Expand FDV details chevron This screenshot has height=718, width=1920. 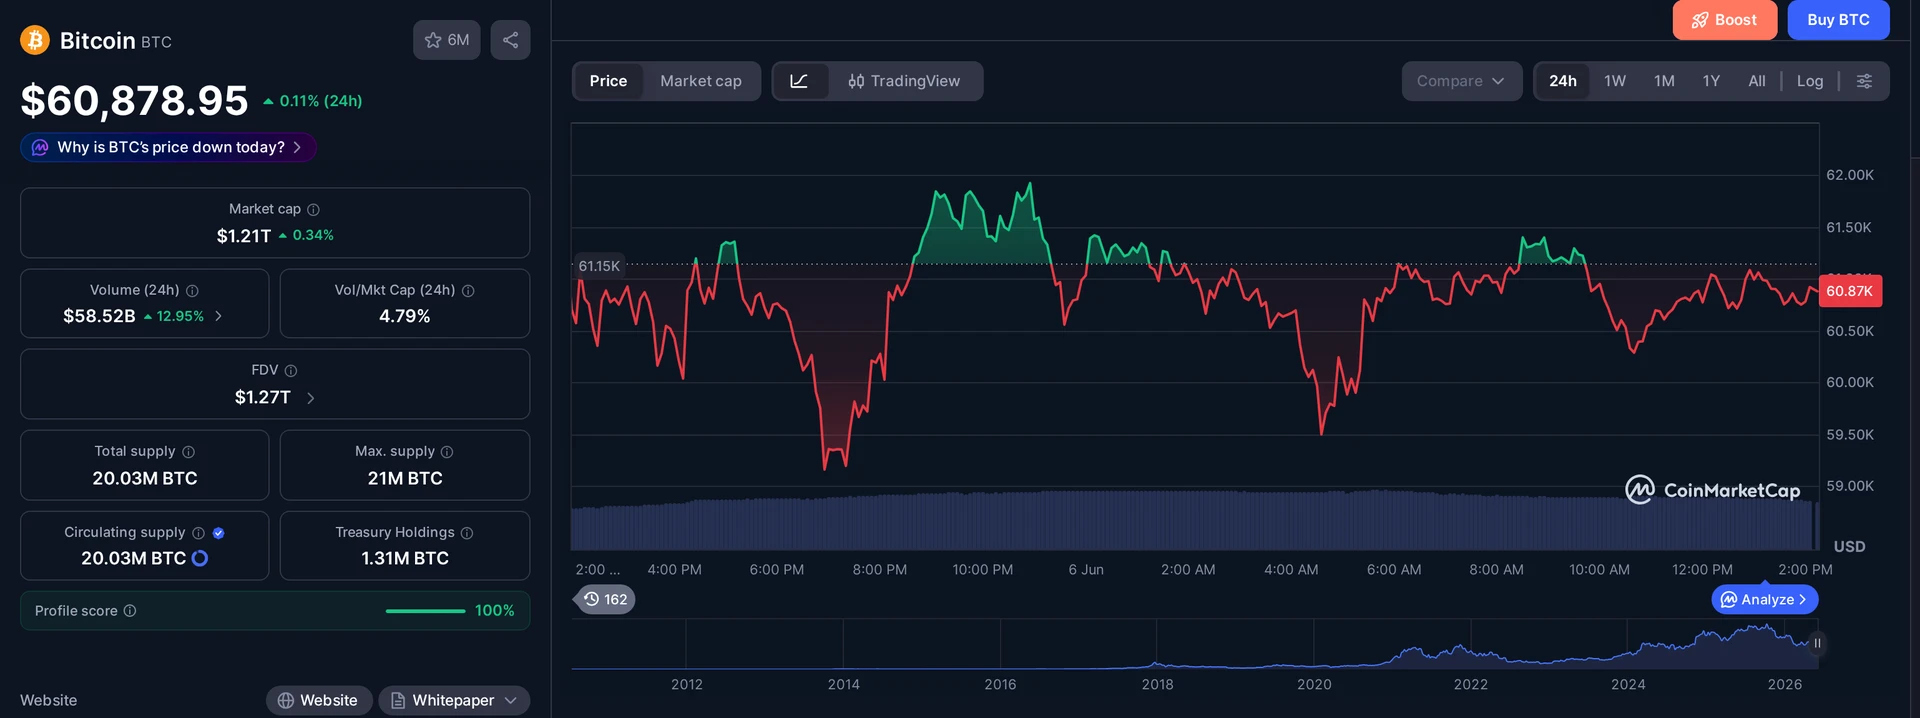pos(310,398)
